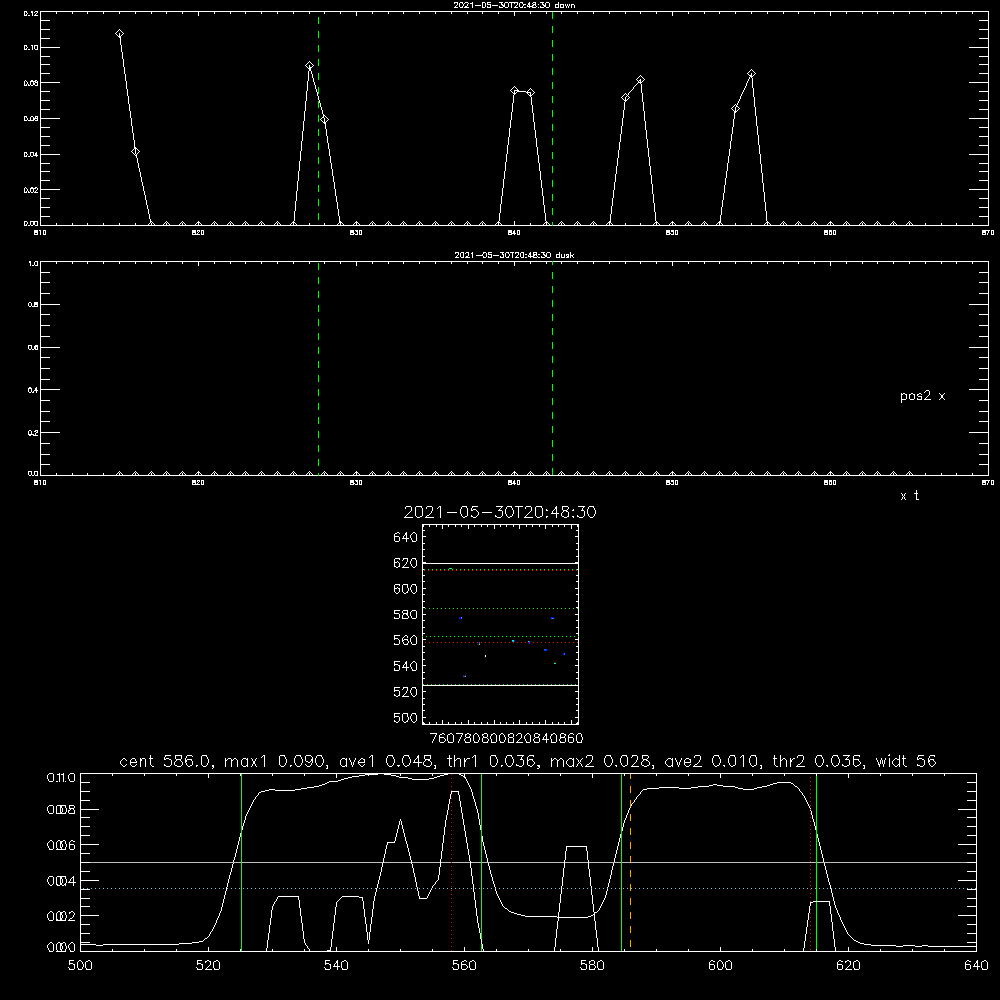Click the "1.0" y-axis label of dusk plot

click(x=33, y=263)
